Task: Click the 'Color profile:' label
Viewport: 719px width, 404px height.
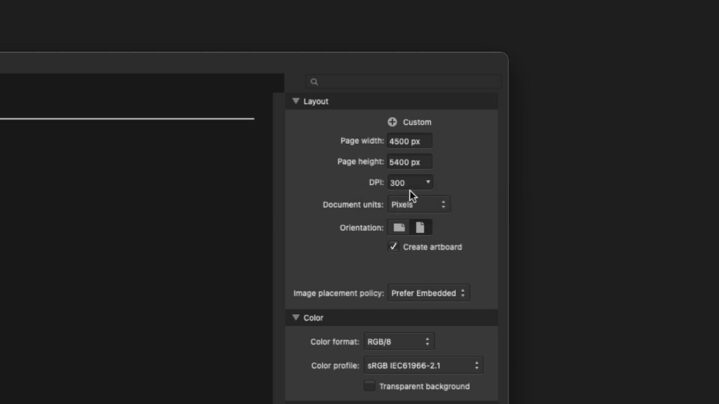Action: tap(335, 365)
